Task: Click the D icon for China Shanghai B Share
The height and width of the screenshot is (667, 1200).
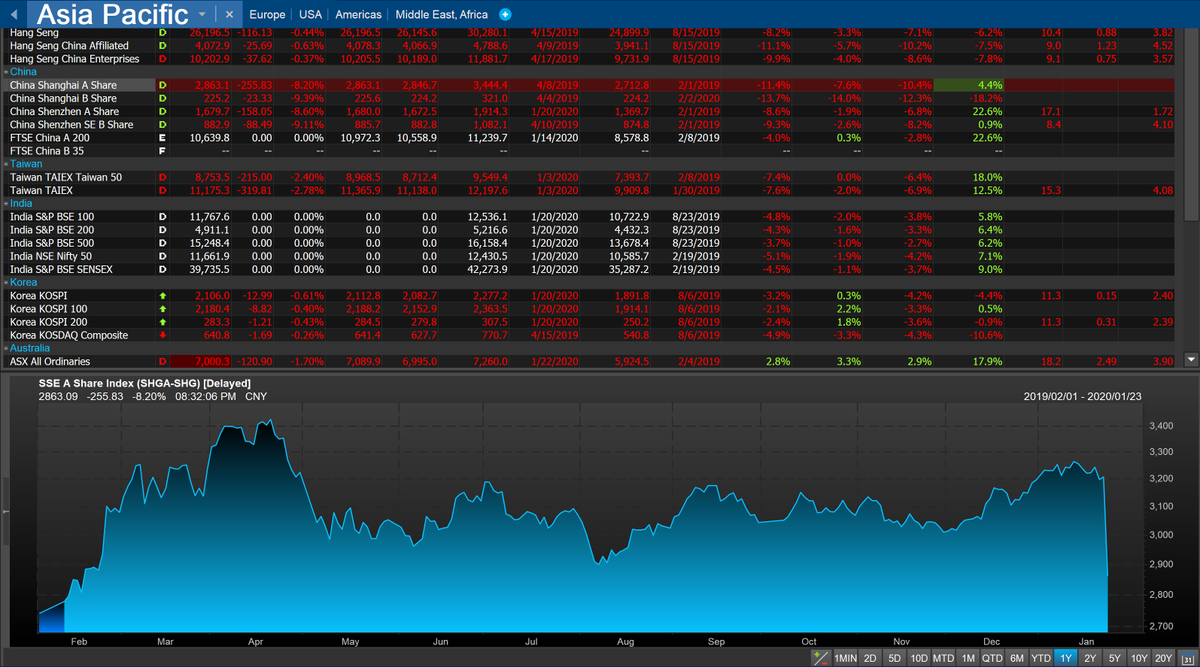Action: [163, 98]
